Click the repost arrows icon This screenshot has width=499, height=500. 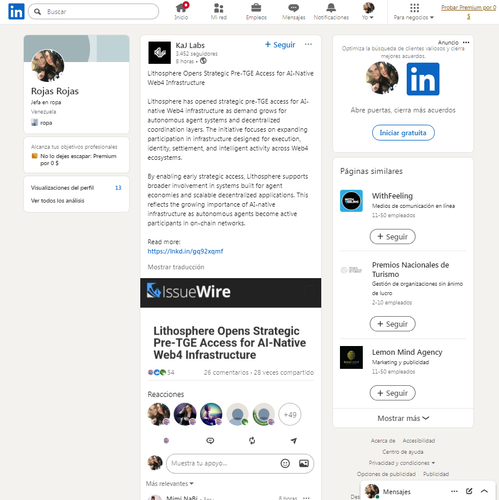coord(252,441)
